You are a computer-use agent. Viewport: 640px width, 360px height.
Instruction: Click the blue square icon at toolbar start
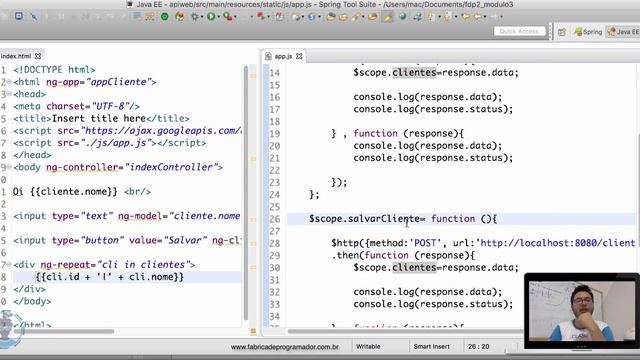click(19, 16)
